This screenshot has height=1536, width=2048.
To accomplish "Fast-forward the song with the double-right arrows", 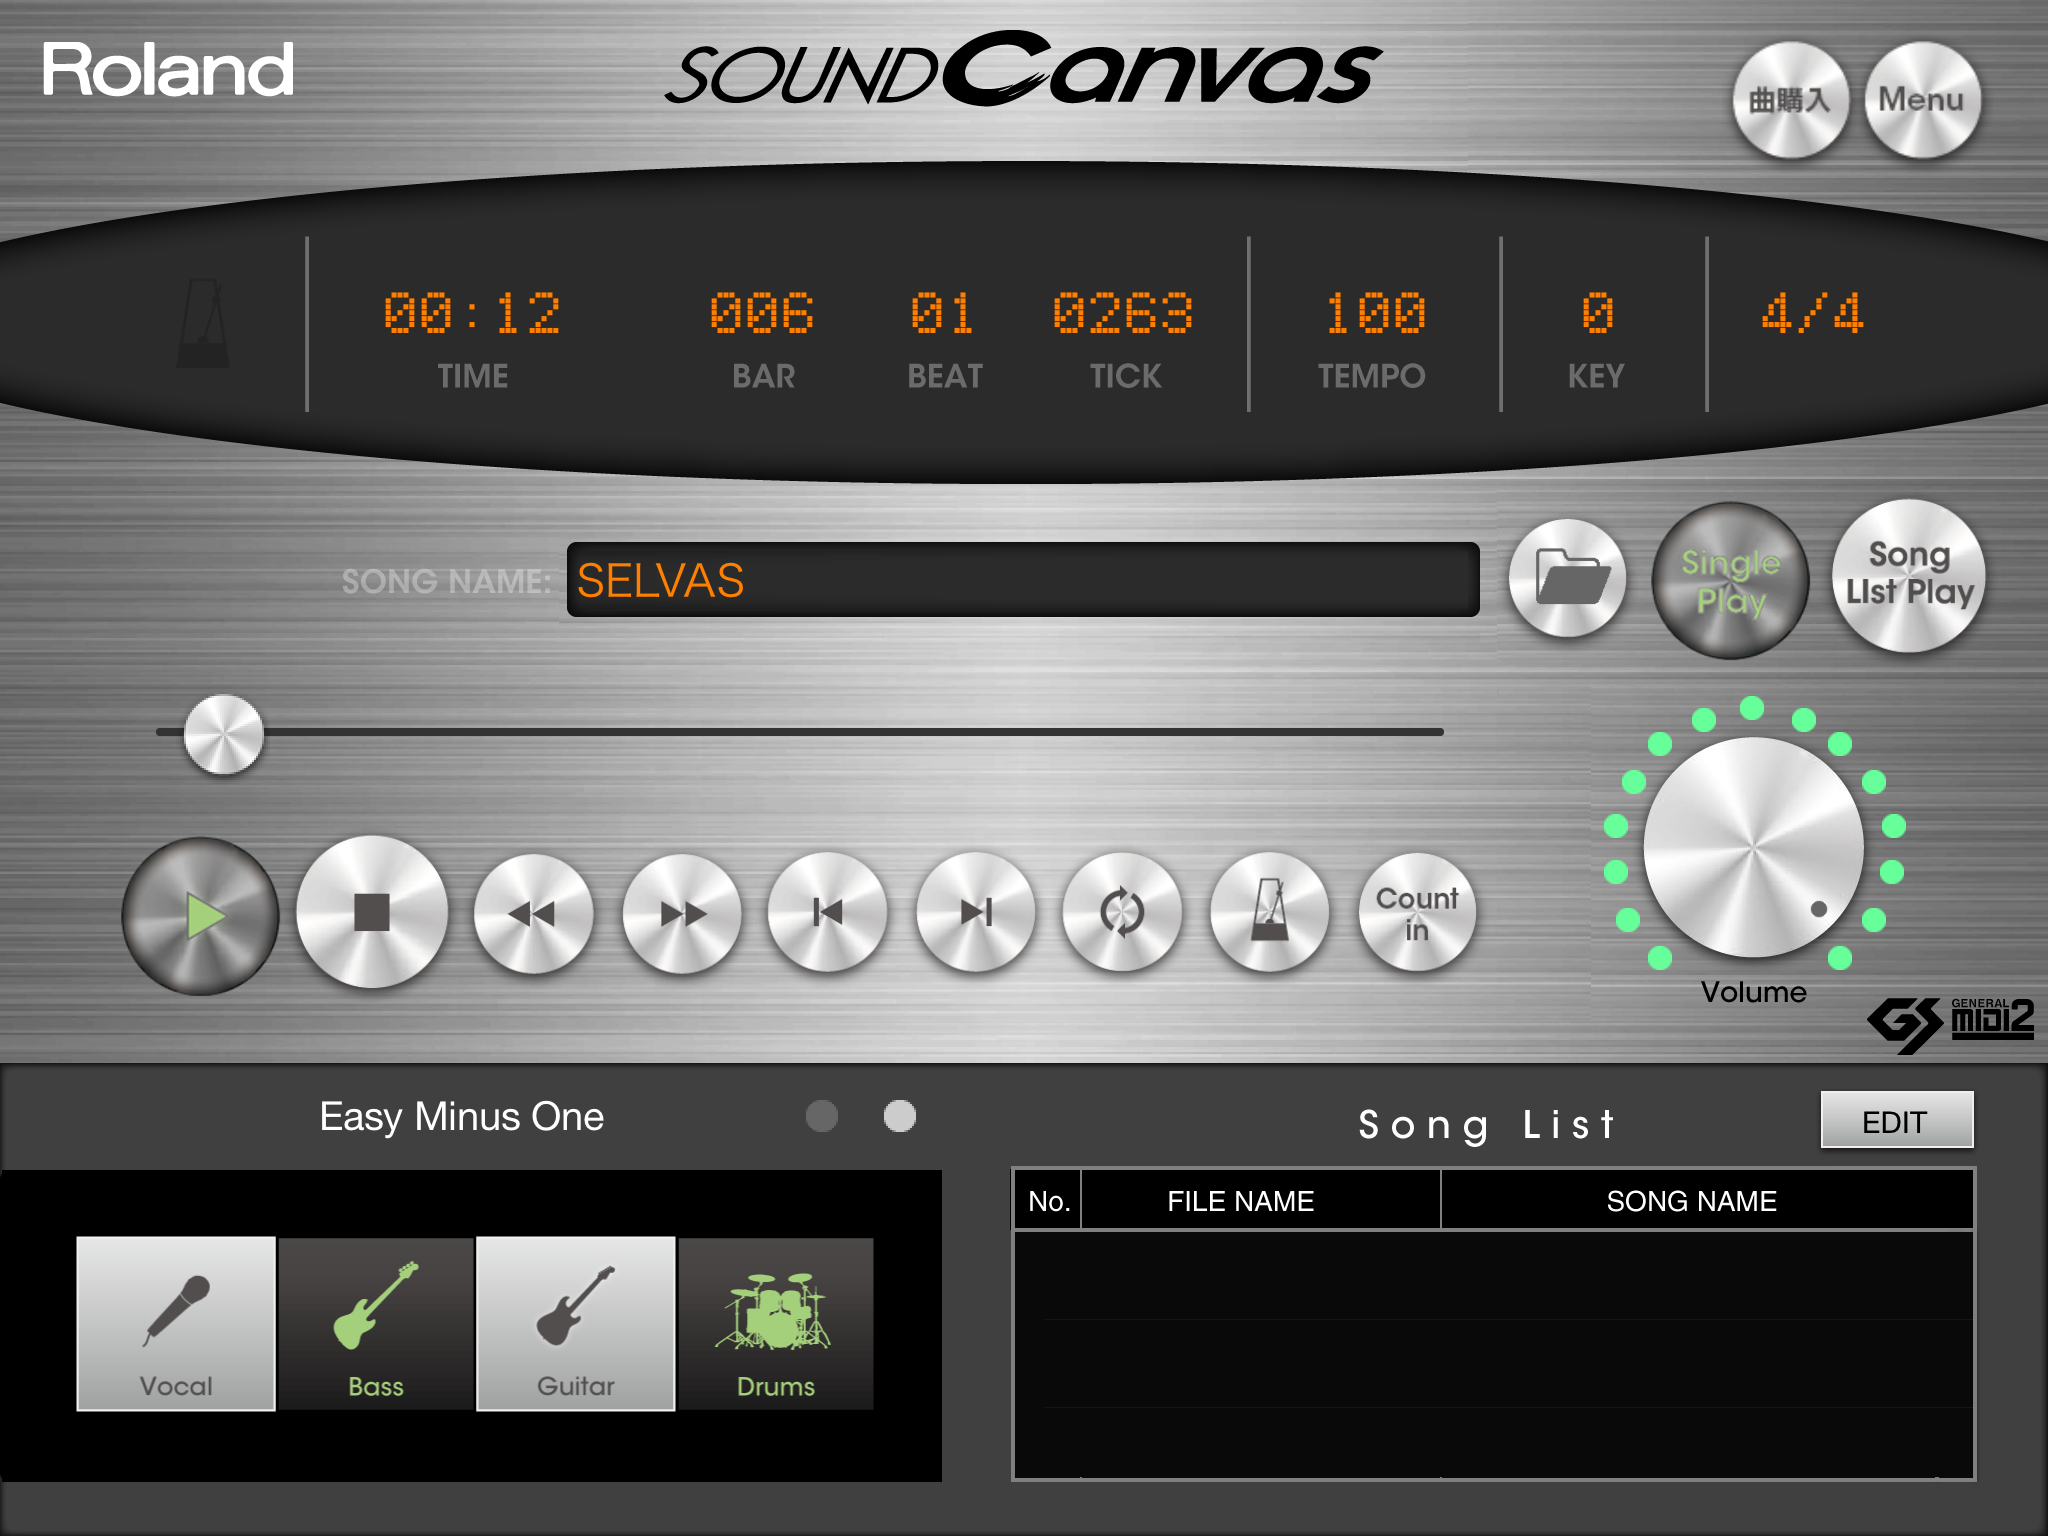I will pyautogui.click(x=682, y=913).
